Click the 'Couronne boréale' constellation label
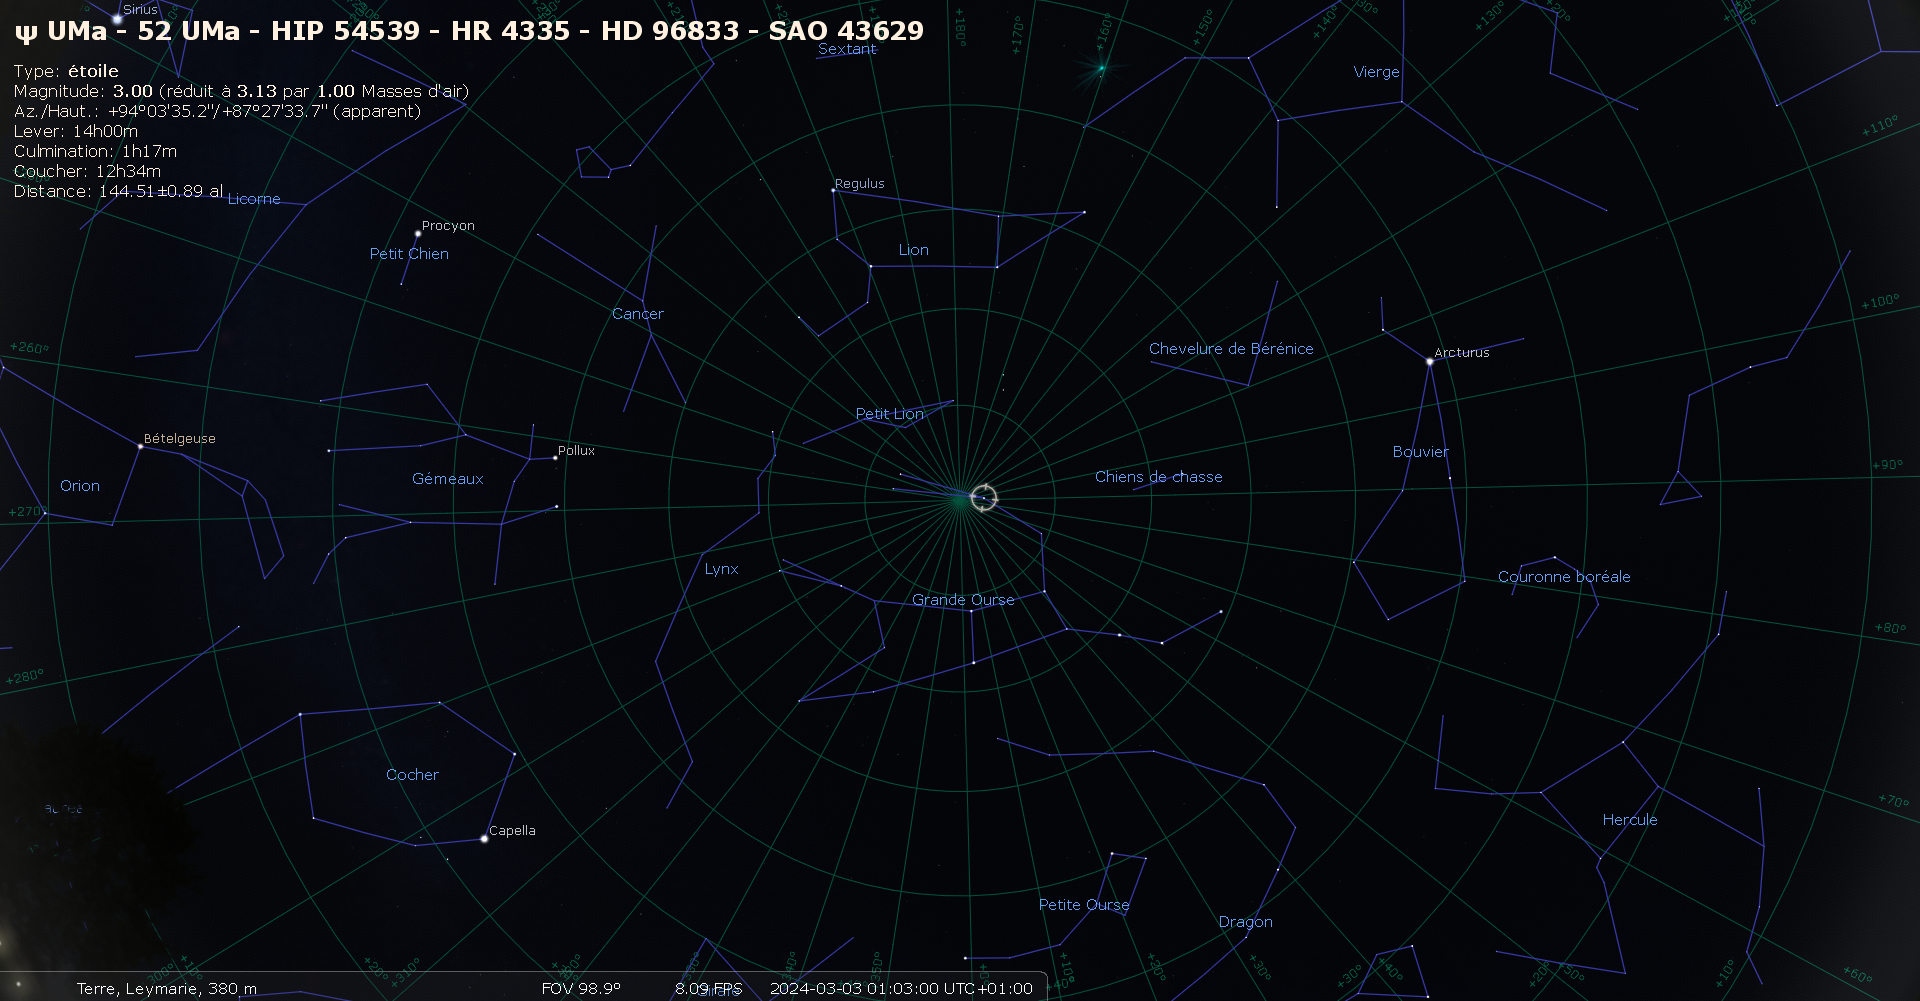 [x=1564, y=577]
